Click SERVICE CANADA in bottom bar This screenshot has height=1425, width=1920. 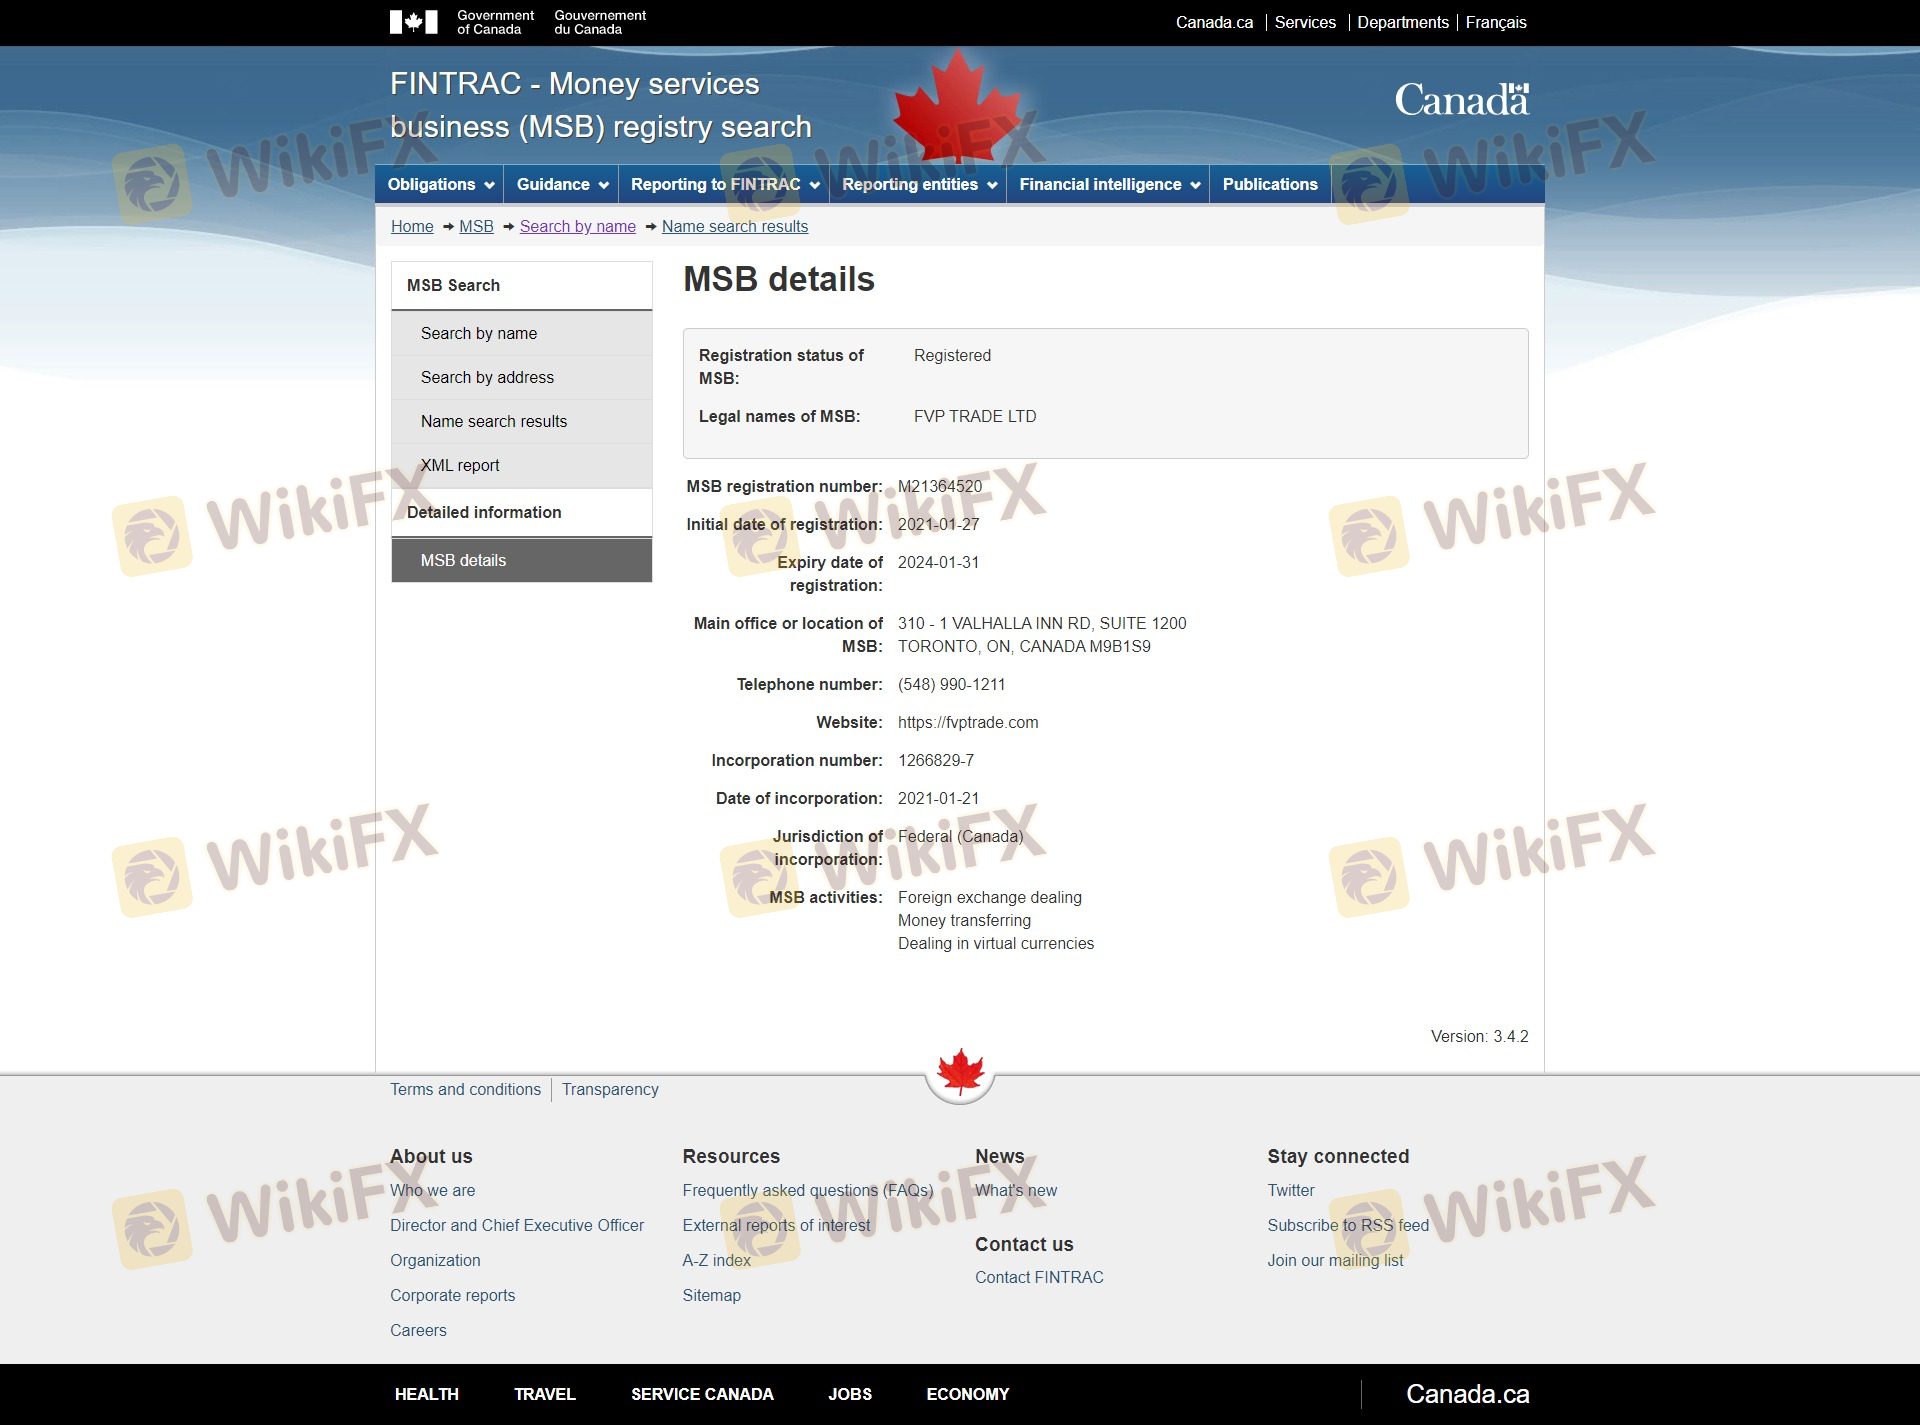[702, 1394]
